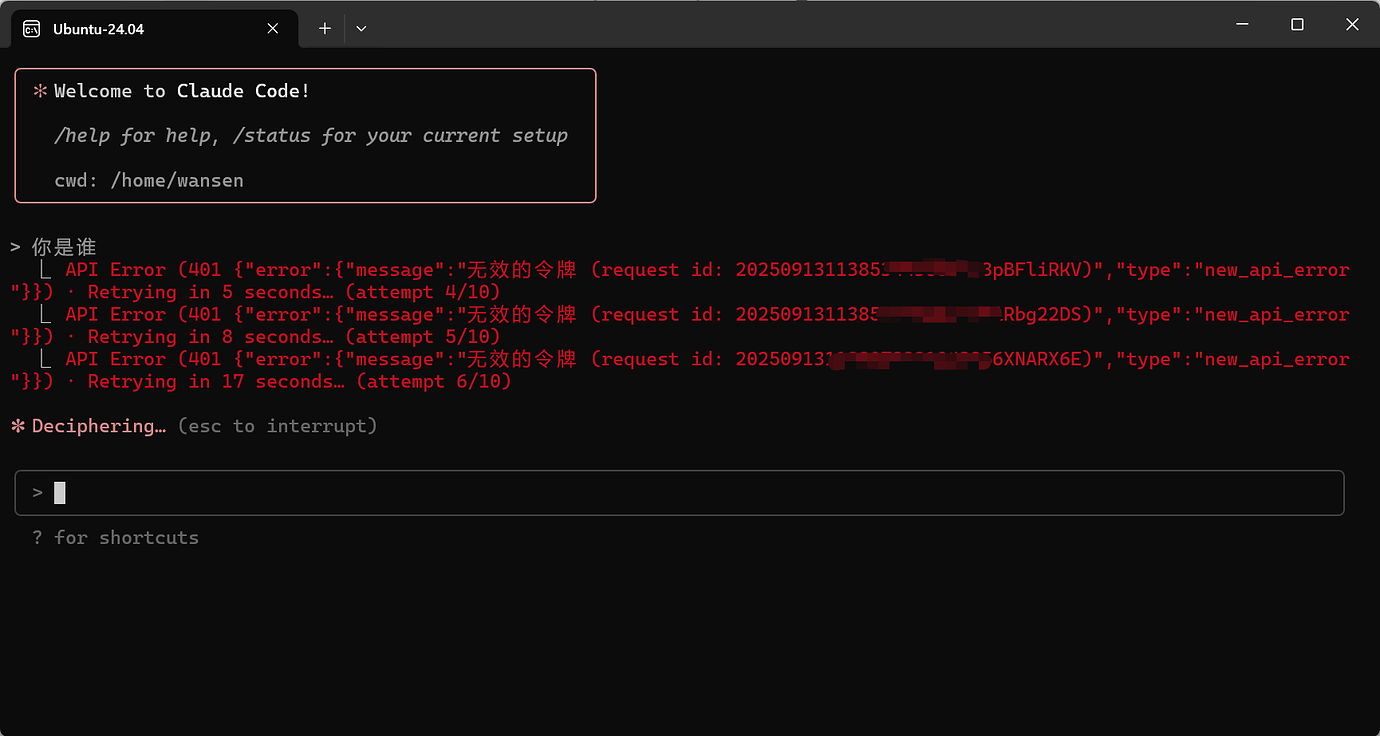Click the error line with attempt 4/10
Screen dimensions: 1380x736
pyautogui.click(x=680, y=281)
